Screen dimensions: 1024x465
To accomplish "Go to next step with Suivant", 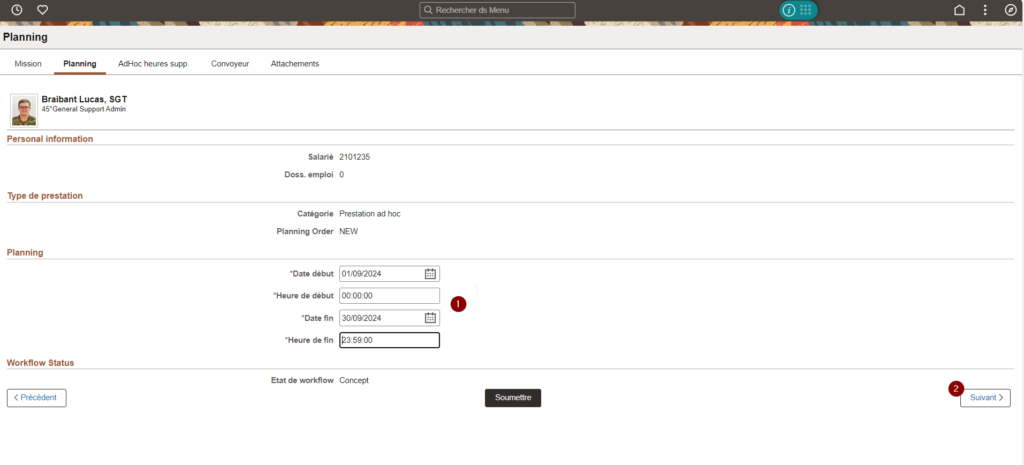I will click(984, 398).
